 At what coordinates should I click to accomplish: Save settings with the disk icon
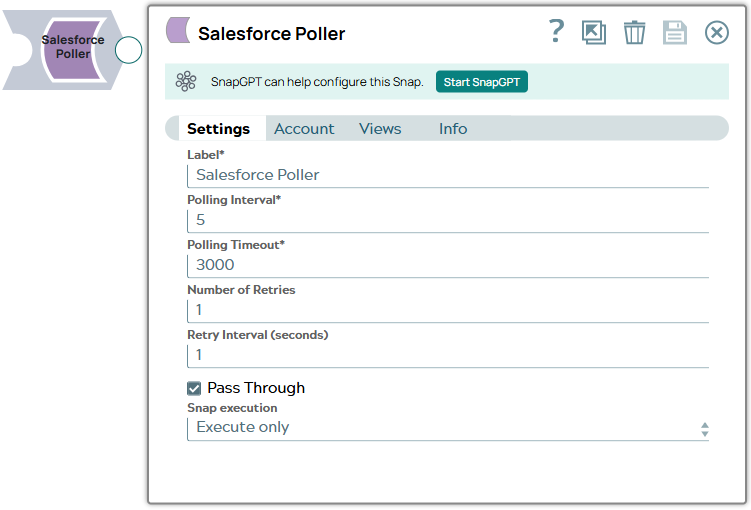coord(675,33)
